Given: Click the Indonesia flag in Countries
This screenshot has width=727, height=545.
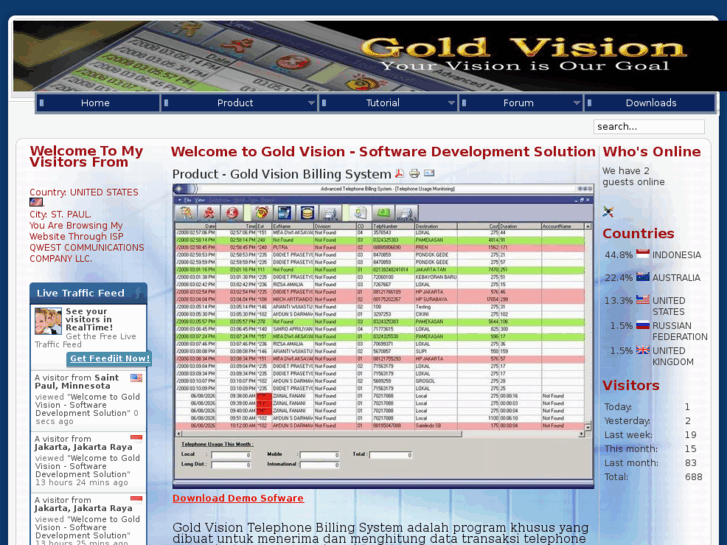Looking at the screenshot, I should point(643,254).
